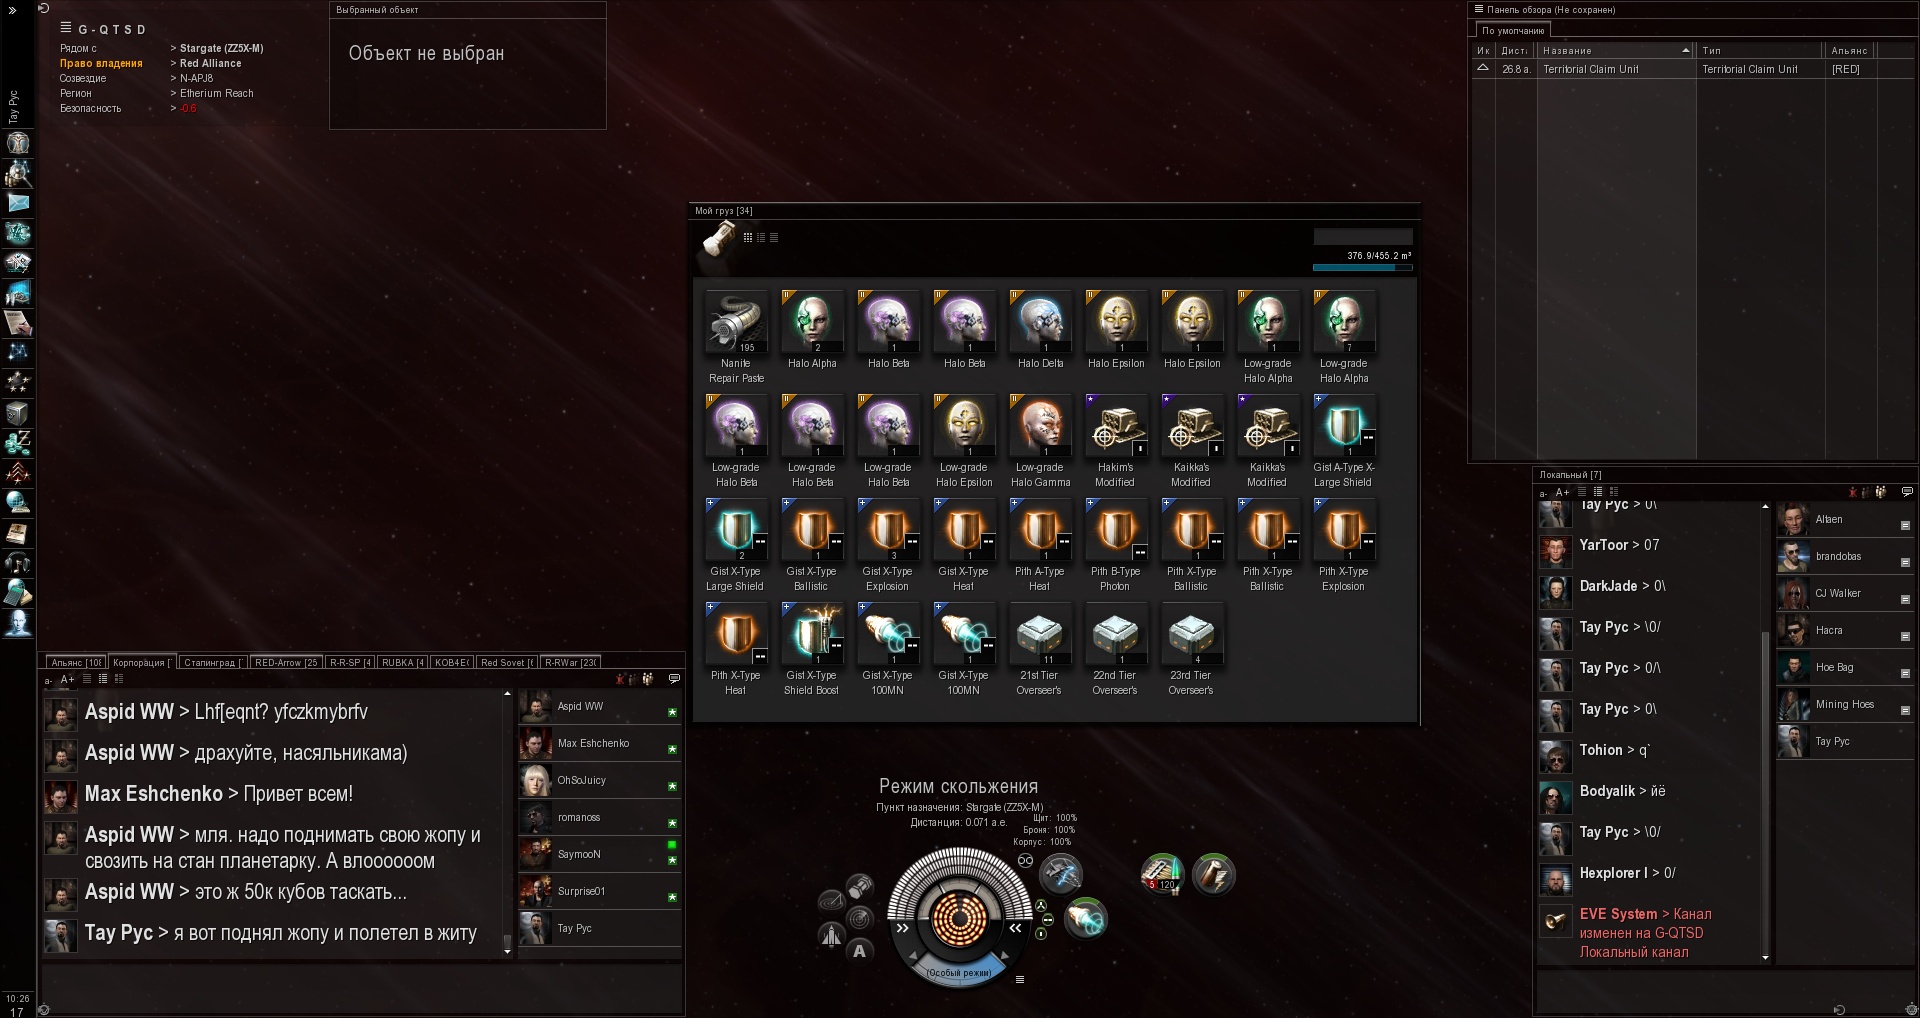The height and width of the screenshot is (1018, 1920).
Task: Select Territorial Claim Unit in overview
Action: [x=1692, y=69]
